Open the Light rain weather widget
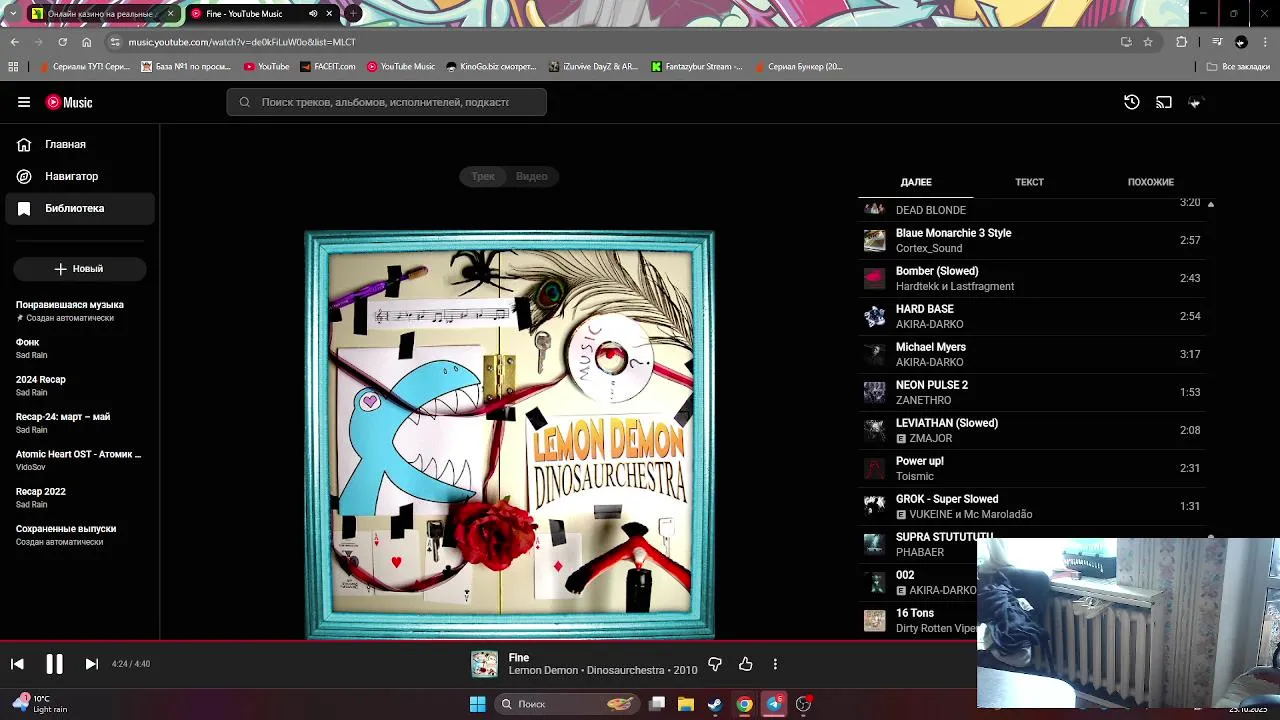Screen dimensions: 1280x720 pyautogui.click(x=40, y=704)
